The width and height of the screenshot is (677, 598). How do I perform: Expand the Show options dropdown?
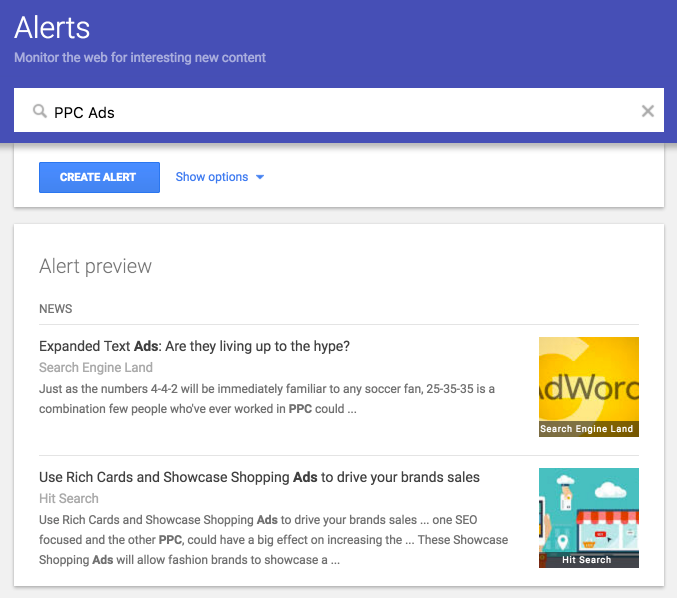[x=220, y=177]
